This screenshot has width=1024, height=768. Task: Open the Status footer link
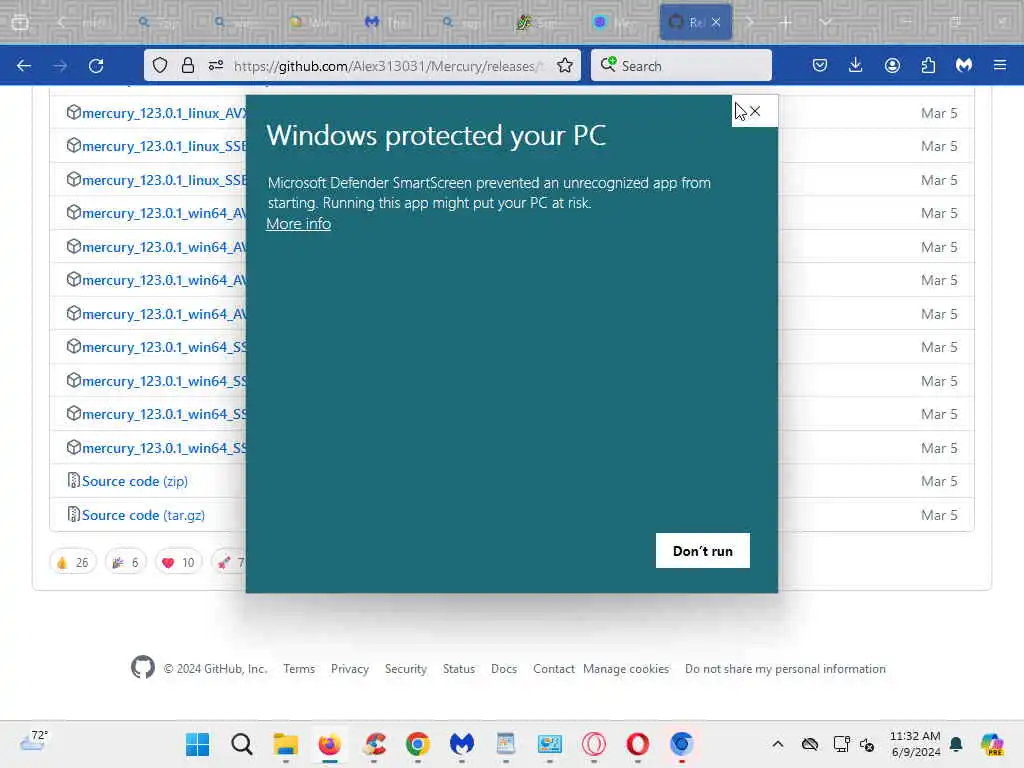tap(459, 669)
